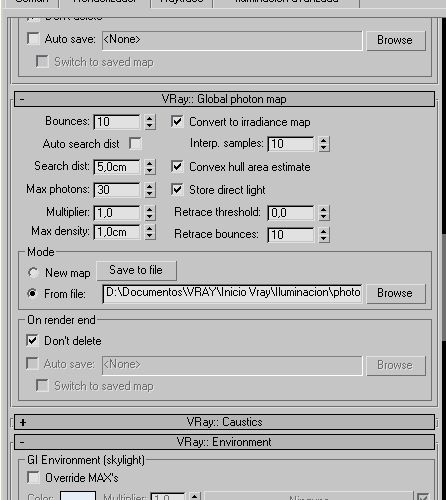The width and height of the screenshot is (446, 500).
Task: Click the Max photons spinner
Action: pos(150,190)
